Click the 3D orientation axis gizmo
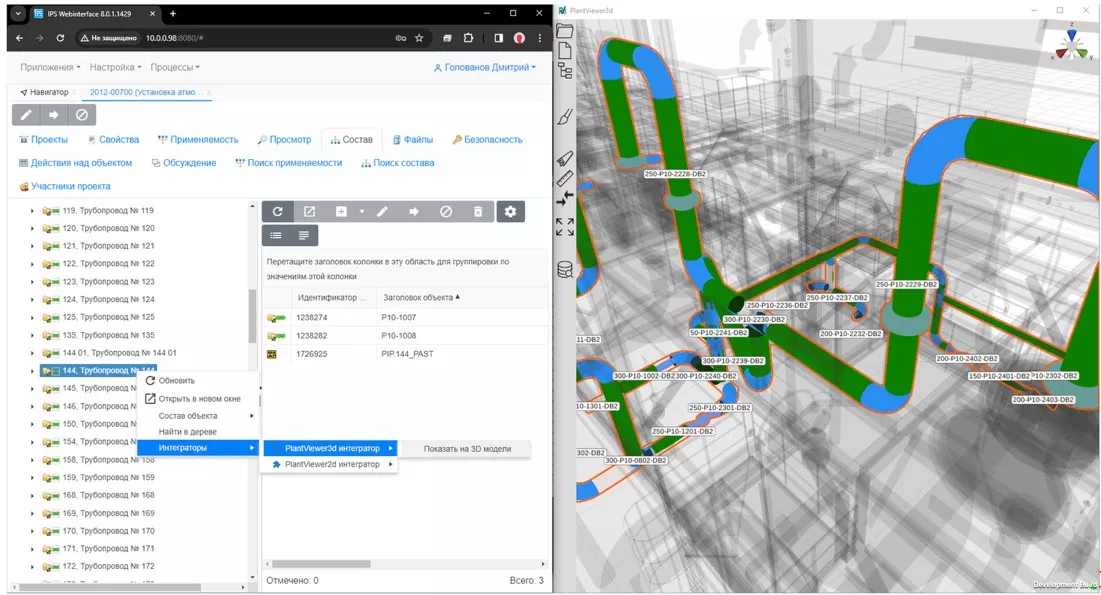Viewport: 1101px width, 595px height. 1071,44
